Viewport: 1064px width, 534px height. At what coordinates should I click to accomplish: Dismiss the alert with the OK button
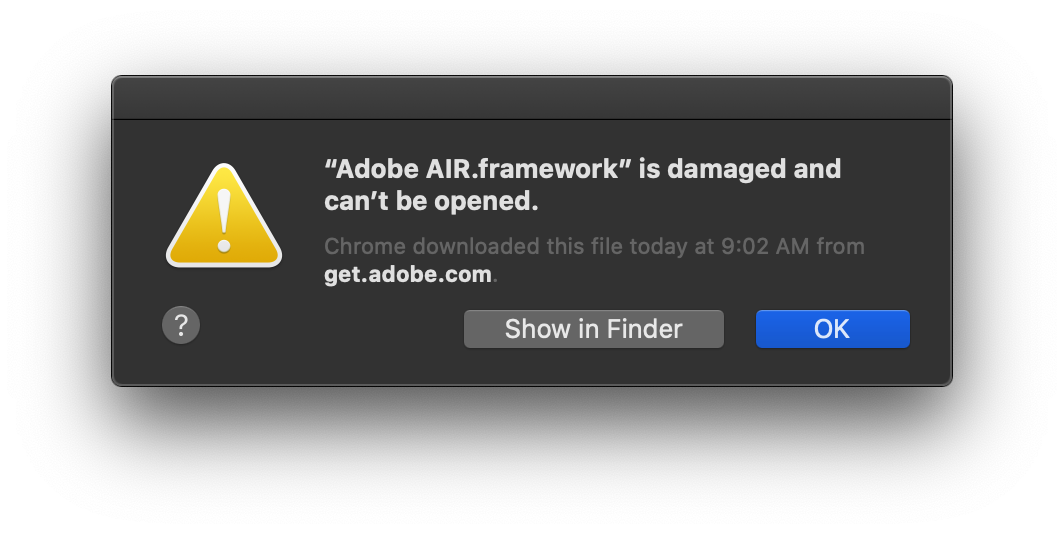[x=833, y=329]
